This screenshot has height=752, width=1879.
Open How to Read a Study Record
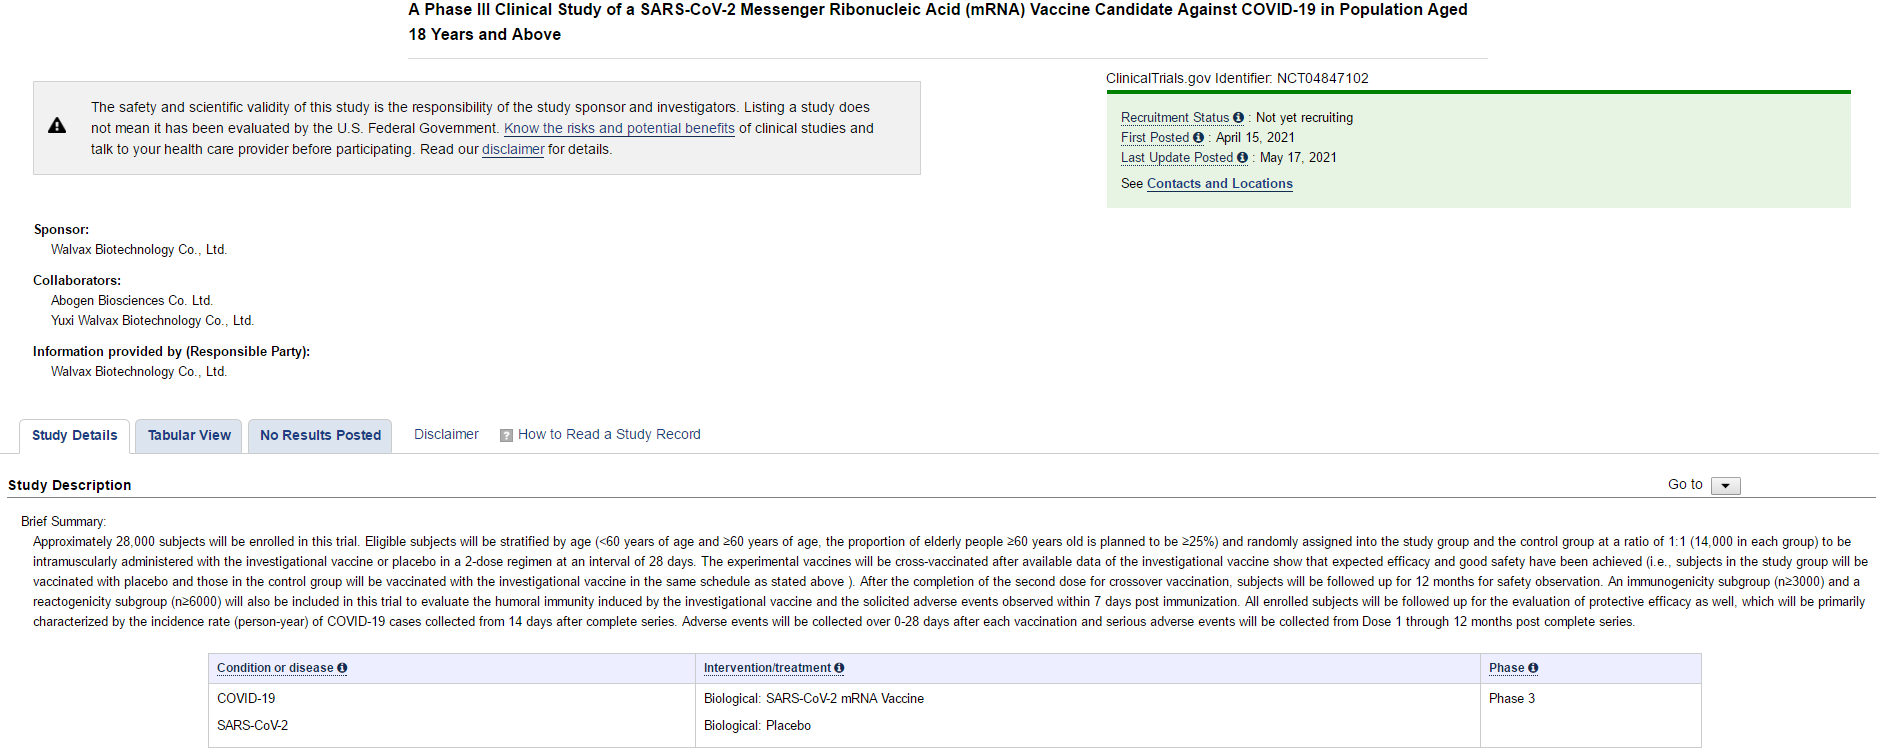(x=609, y=434)
